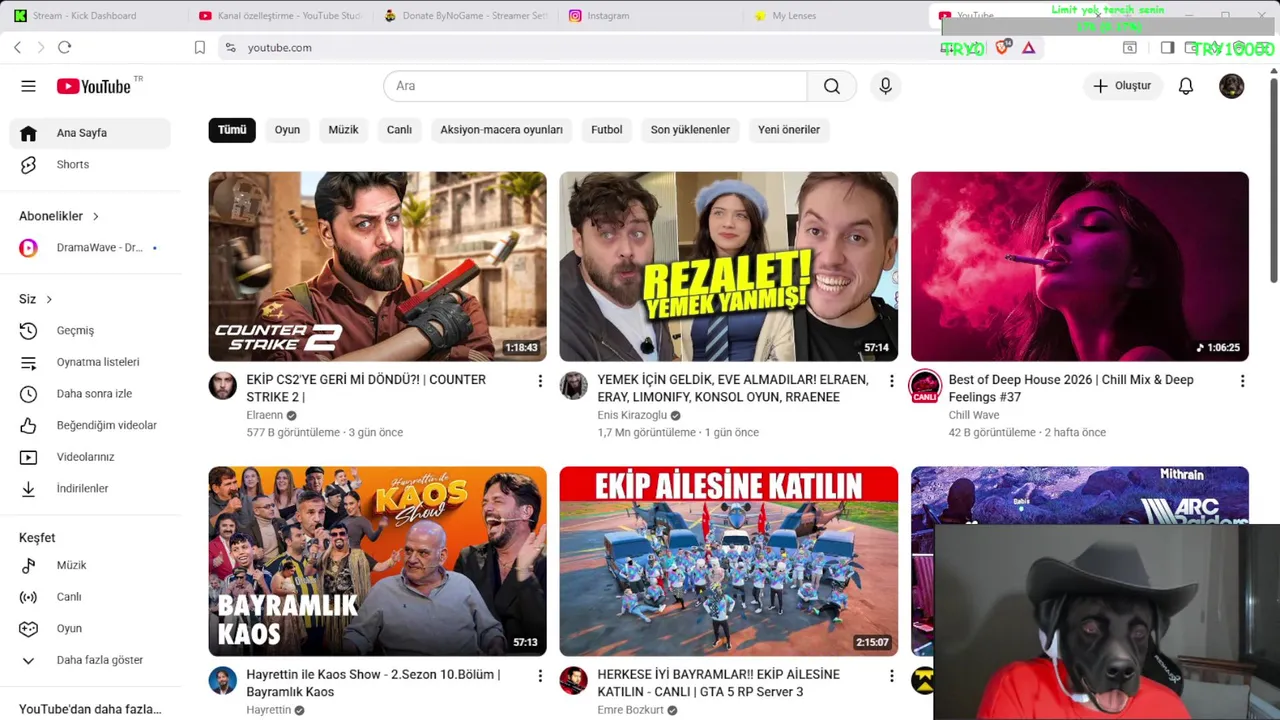Open DramaWave subscription channel

tap(90, 248)
